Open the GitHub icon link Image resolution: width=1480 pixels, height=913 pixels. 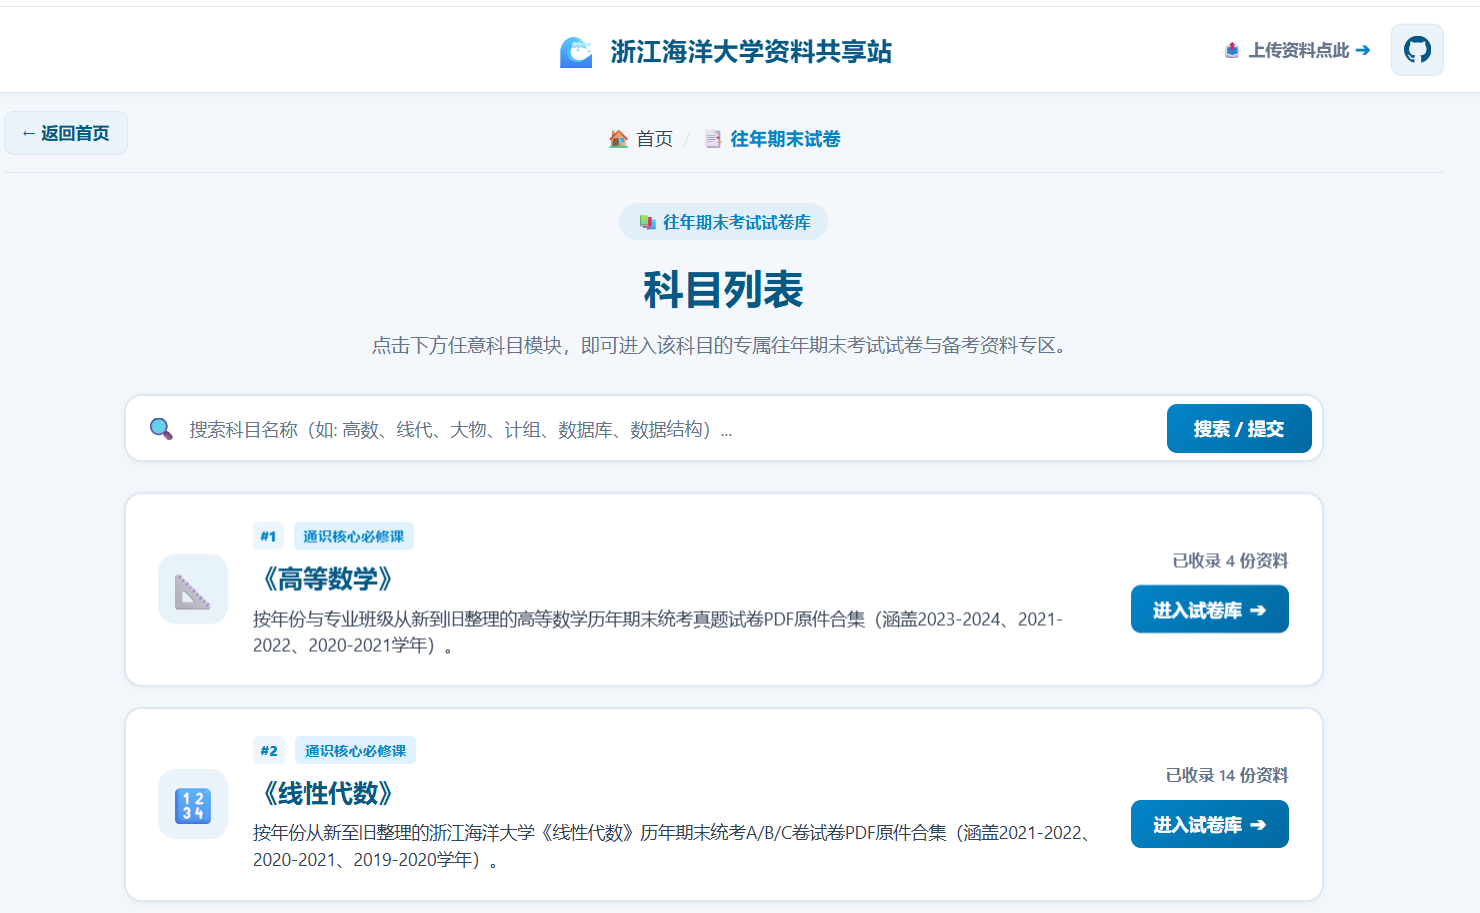(1417, 50)
